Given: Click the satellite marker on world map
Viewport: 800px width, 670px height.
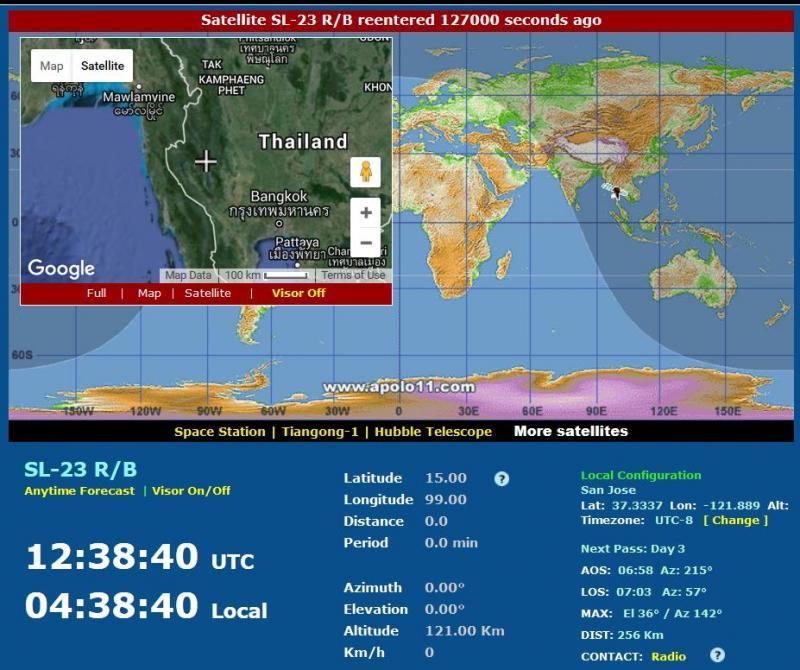Looking at the screenshot, I should [x=615, y=191].
